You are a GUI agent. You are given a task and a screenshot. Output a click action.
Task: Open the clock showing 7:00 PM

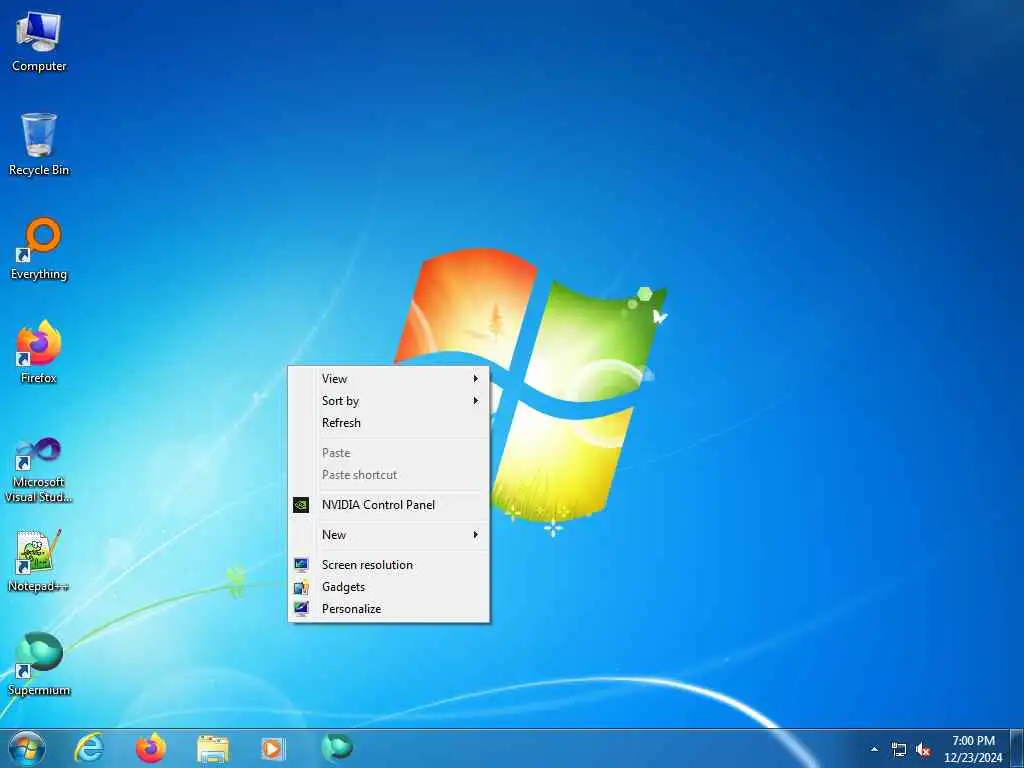point(973,749)
